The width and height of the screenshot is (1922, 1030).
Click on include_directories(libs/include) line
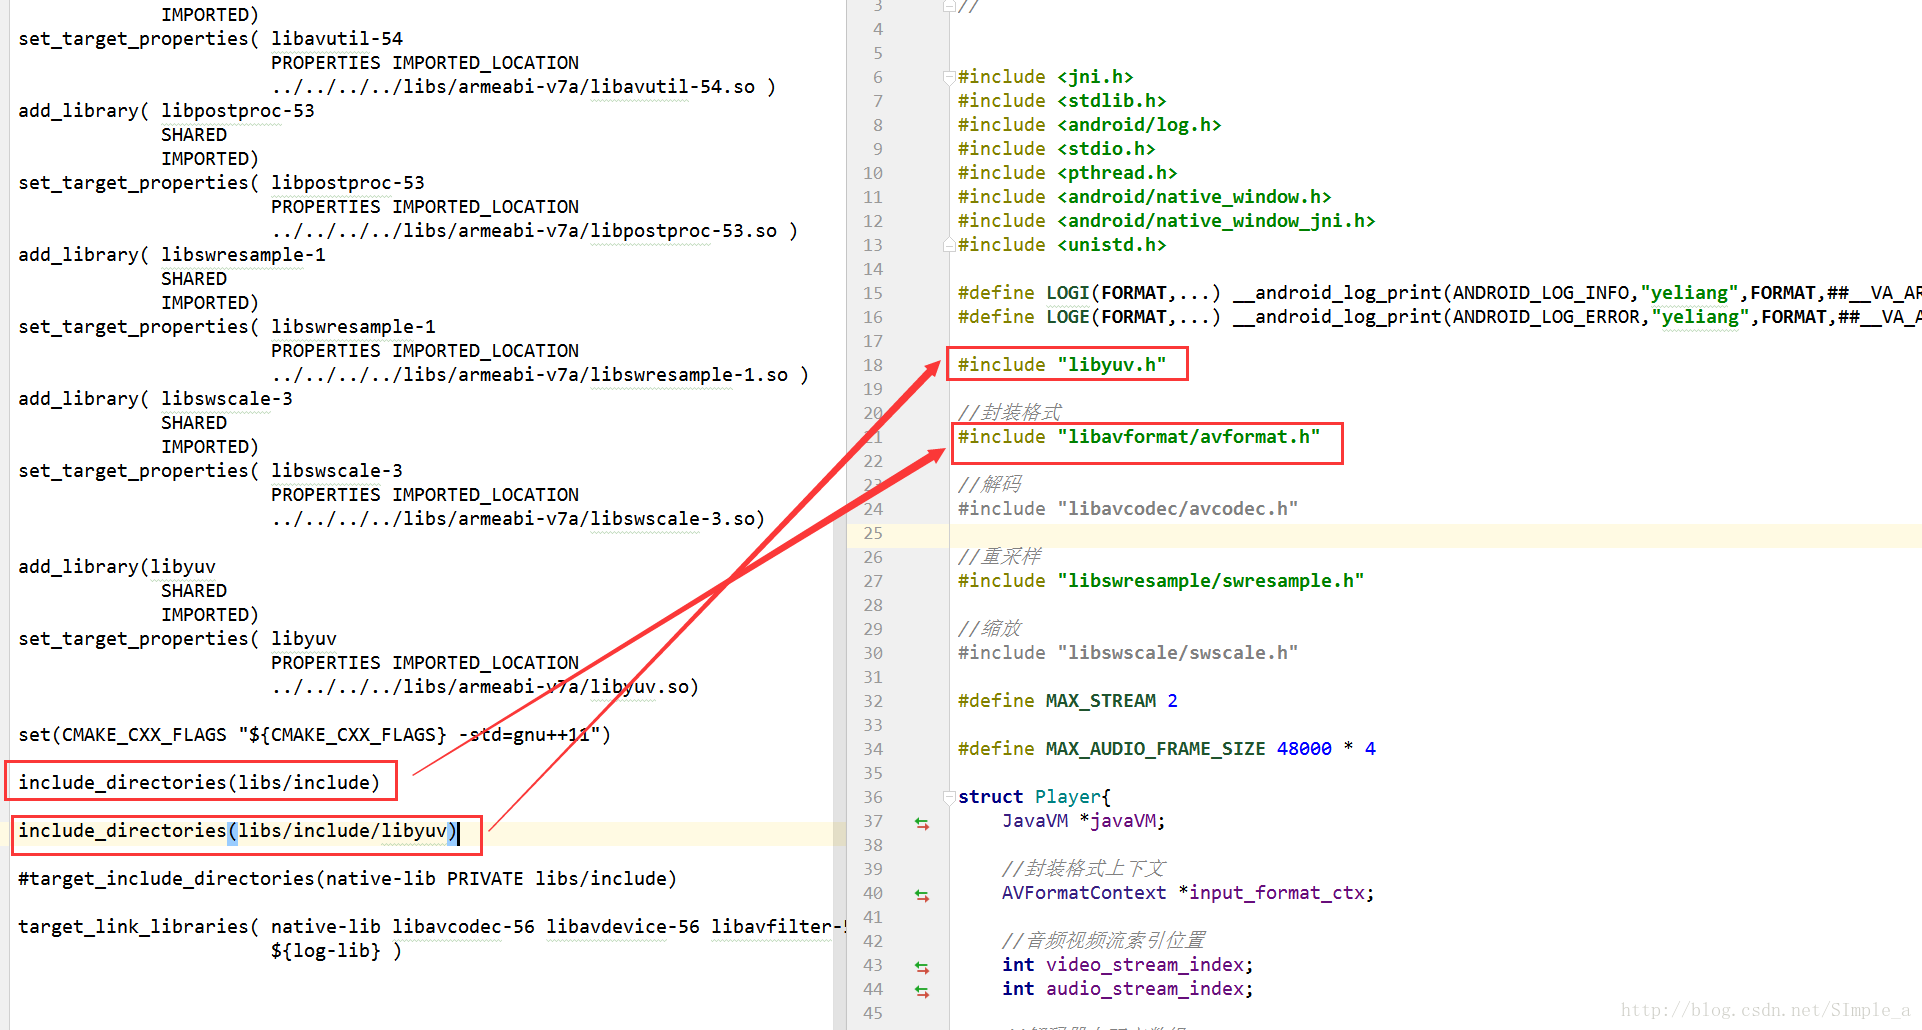click(199, 782)
